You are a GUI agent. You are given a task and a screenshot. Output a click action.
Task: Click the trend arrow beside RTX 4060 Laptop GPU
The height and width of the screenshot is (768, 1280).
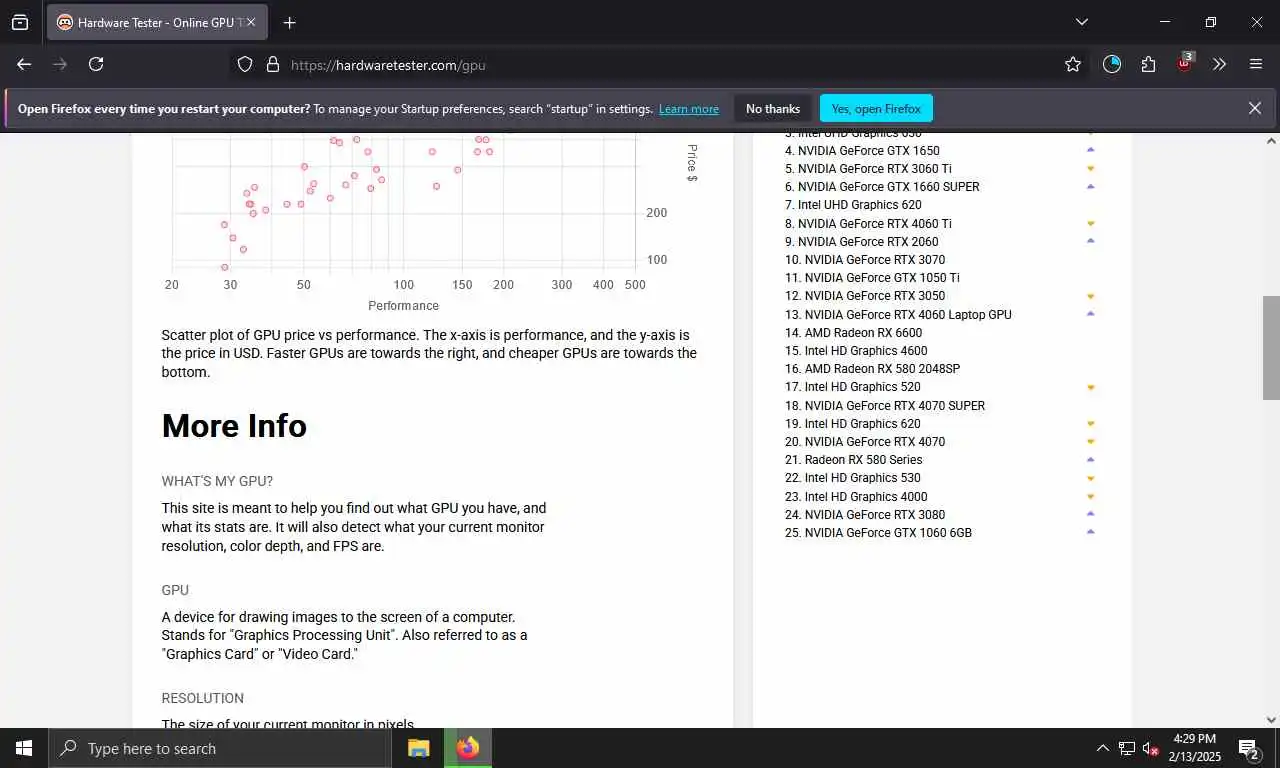tap(1091, 314)
